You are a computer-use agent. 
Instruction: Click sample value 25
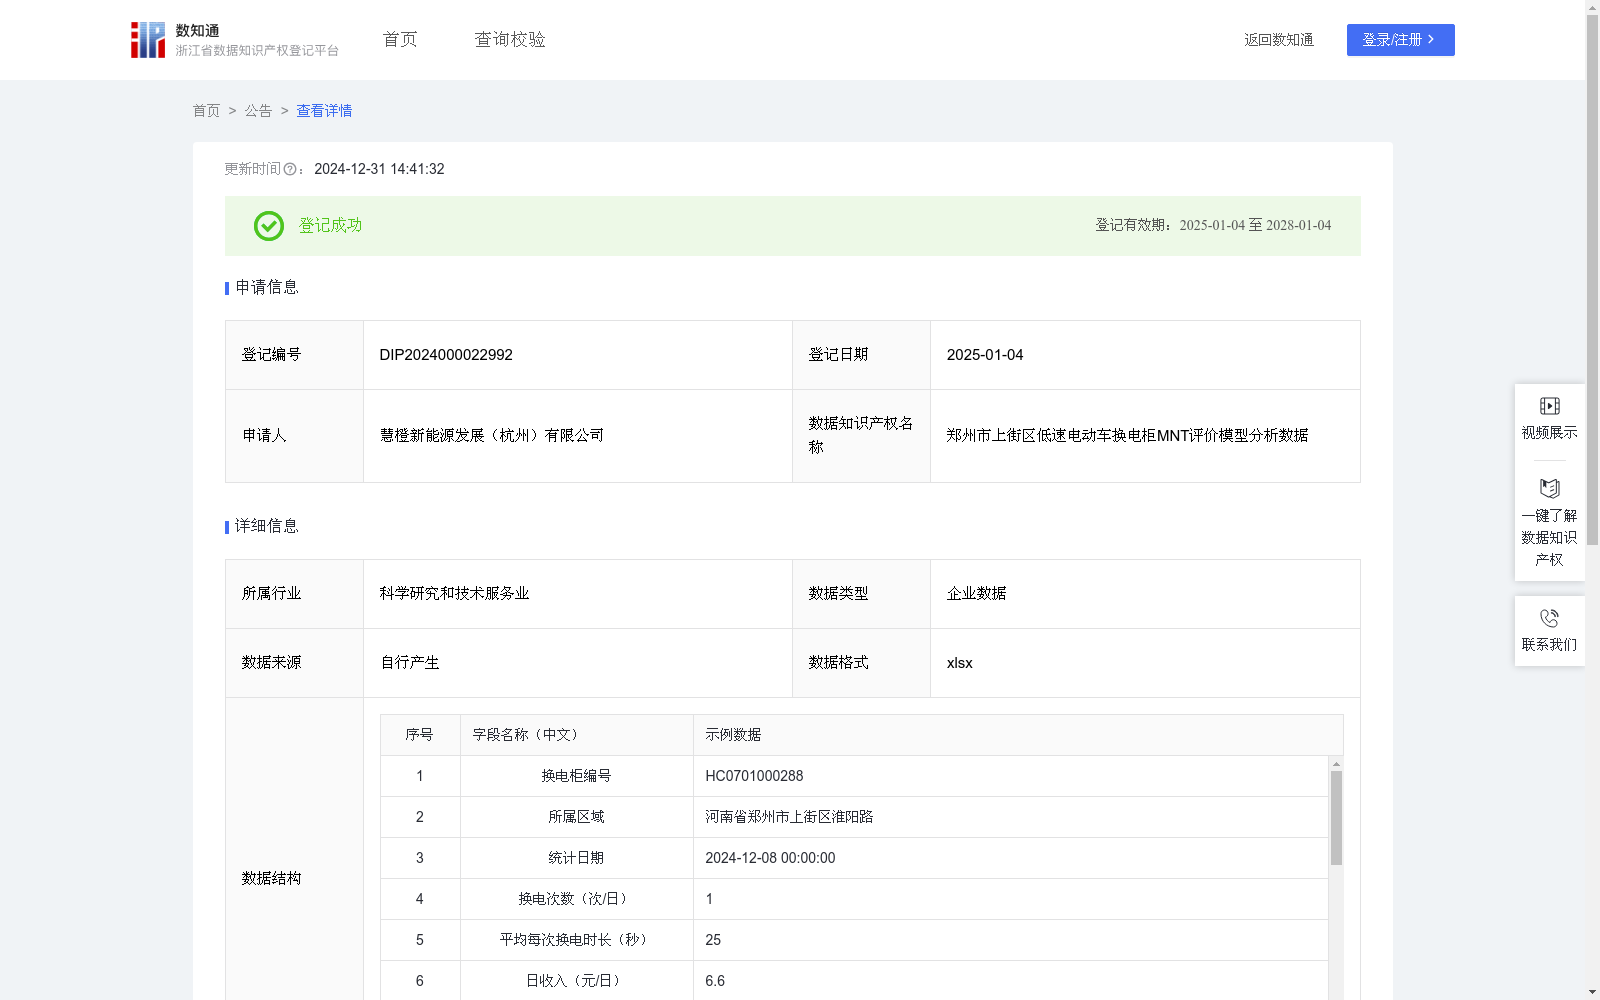(713, 940)
